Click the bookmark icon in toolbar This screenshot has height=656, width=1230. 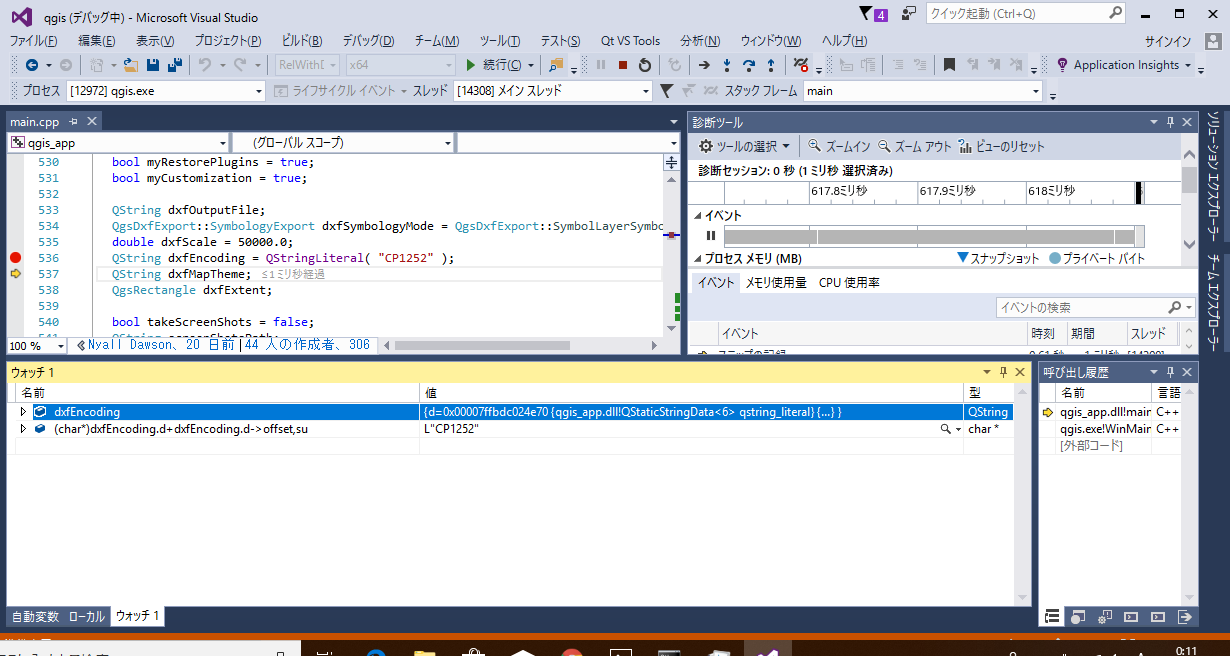[x=949, y=65]
